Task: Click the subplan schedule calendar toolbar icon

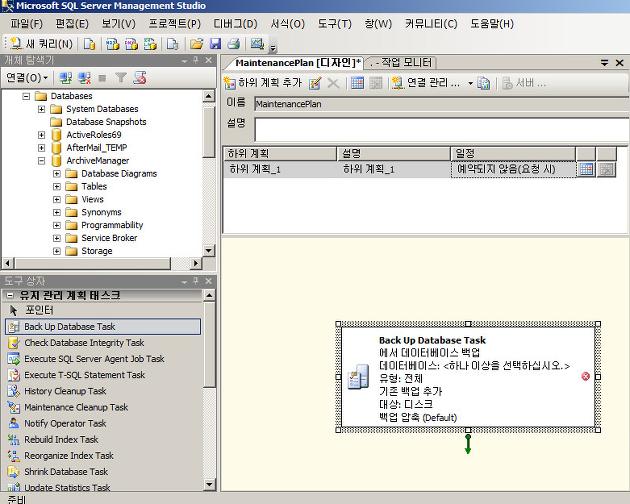Action: 357,83
